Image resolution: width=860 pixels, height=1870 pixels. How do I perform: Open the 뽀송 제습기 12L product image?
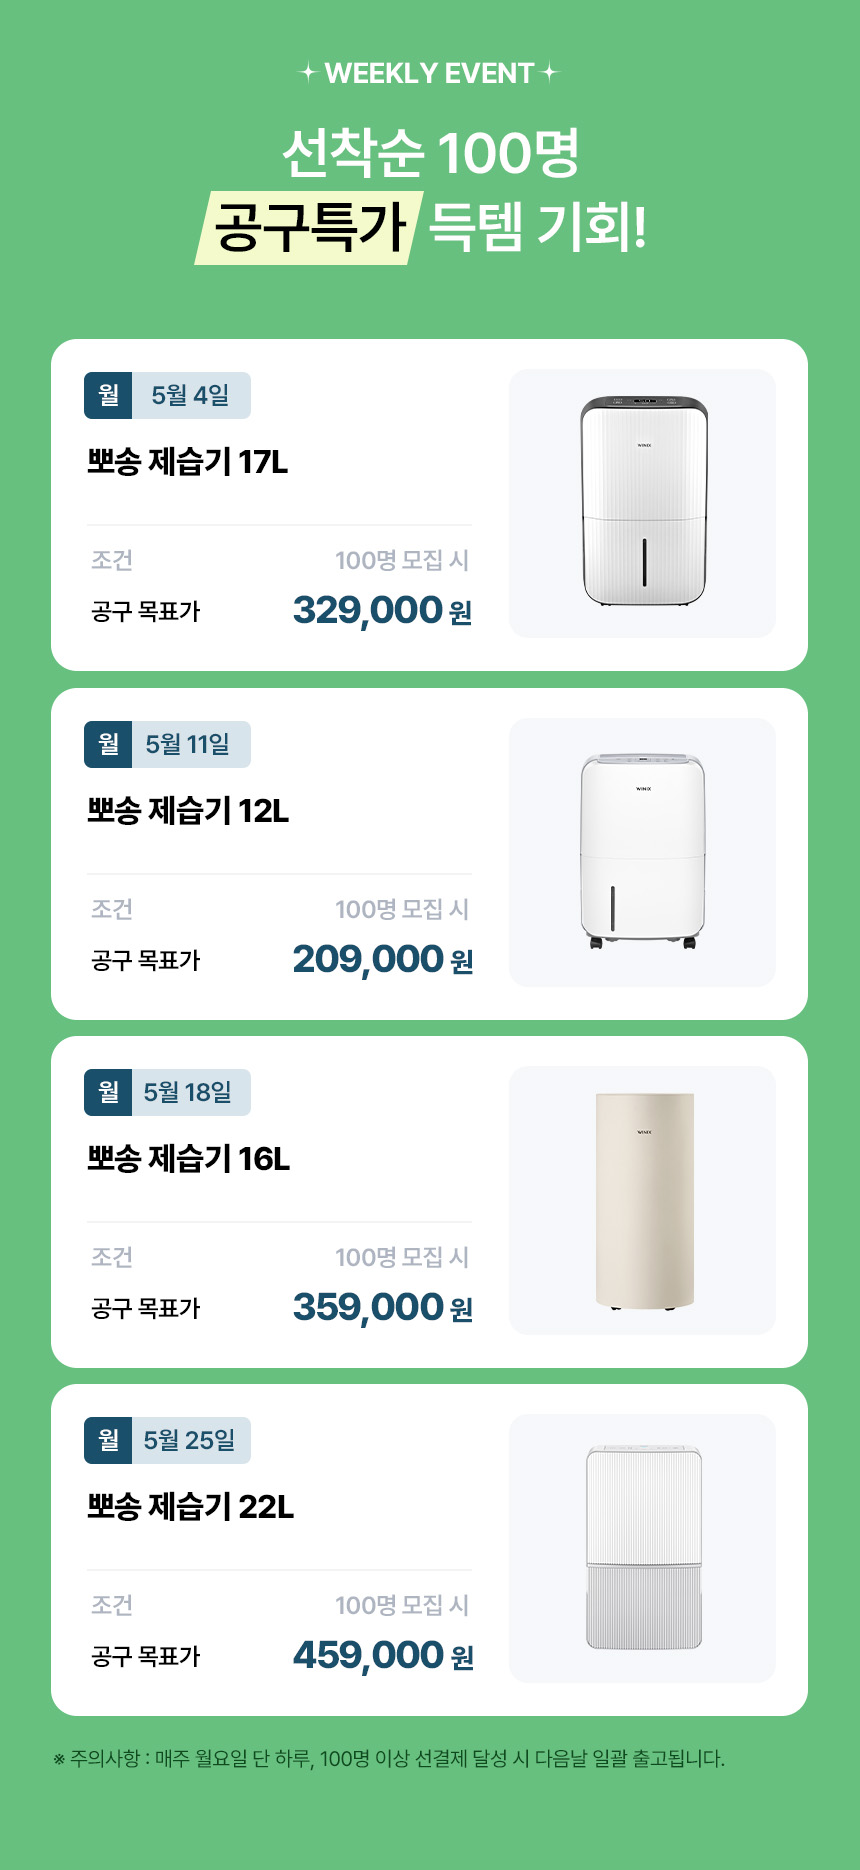coord(643,852)
